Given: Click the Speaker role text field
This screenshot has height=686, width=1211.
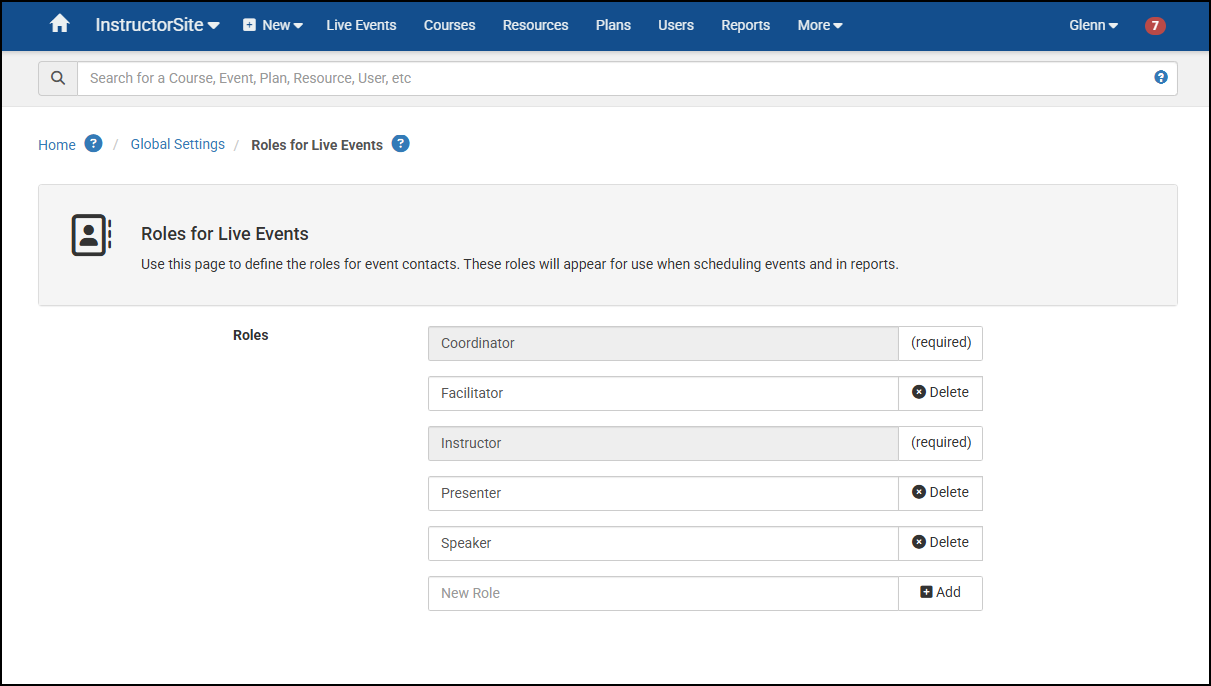Looking at the screenshot, I should [x=663, y=543].
